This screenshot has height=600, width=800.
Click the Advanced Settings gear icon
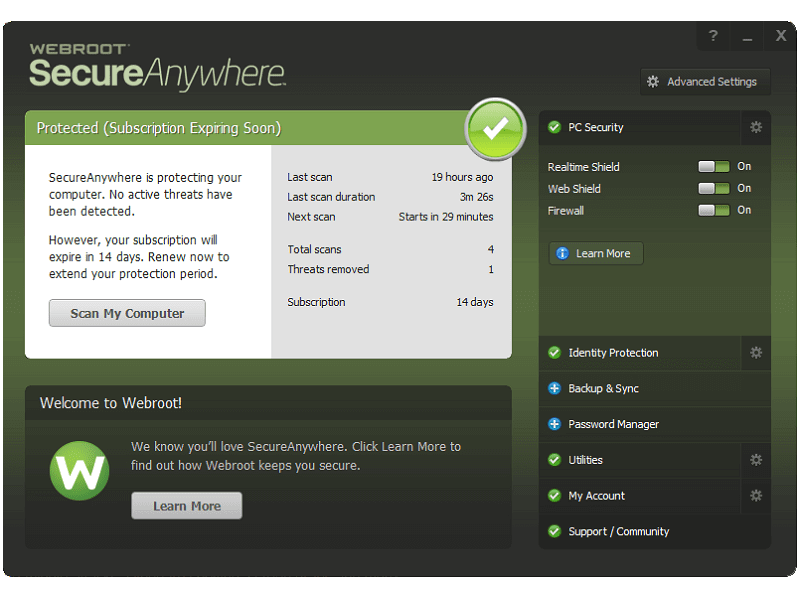[653, 82]
